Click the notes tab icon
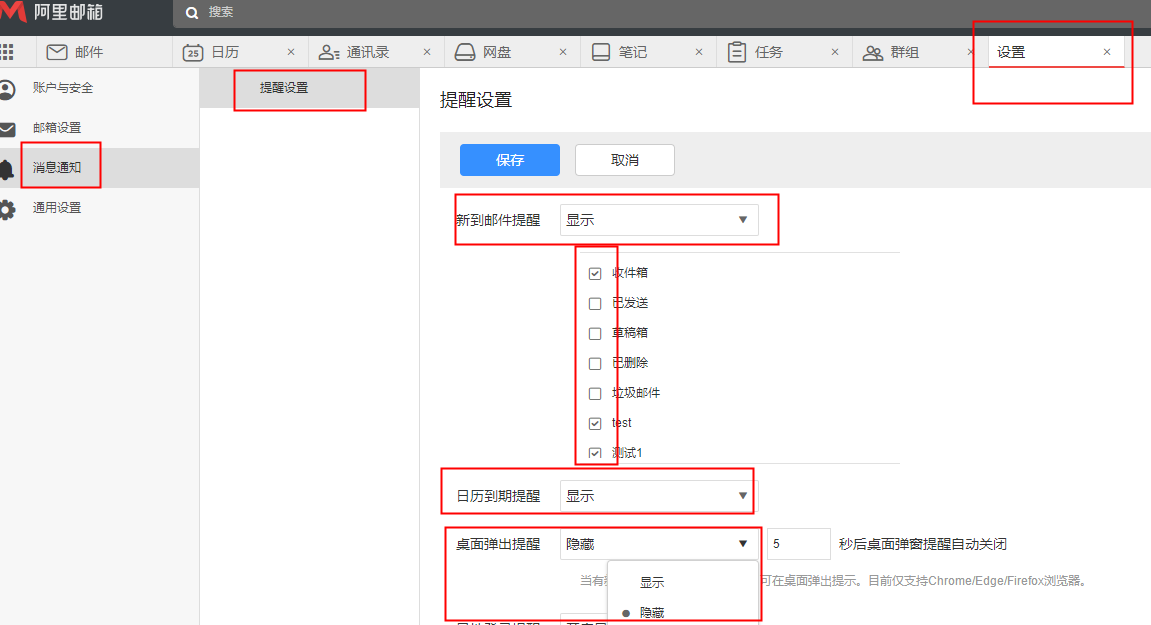The image size is (1151, 625). (601, 52)
